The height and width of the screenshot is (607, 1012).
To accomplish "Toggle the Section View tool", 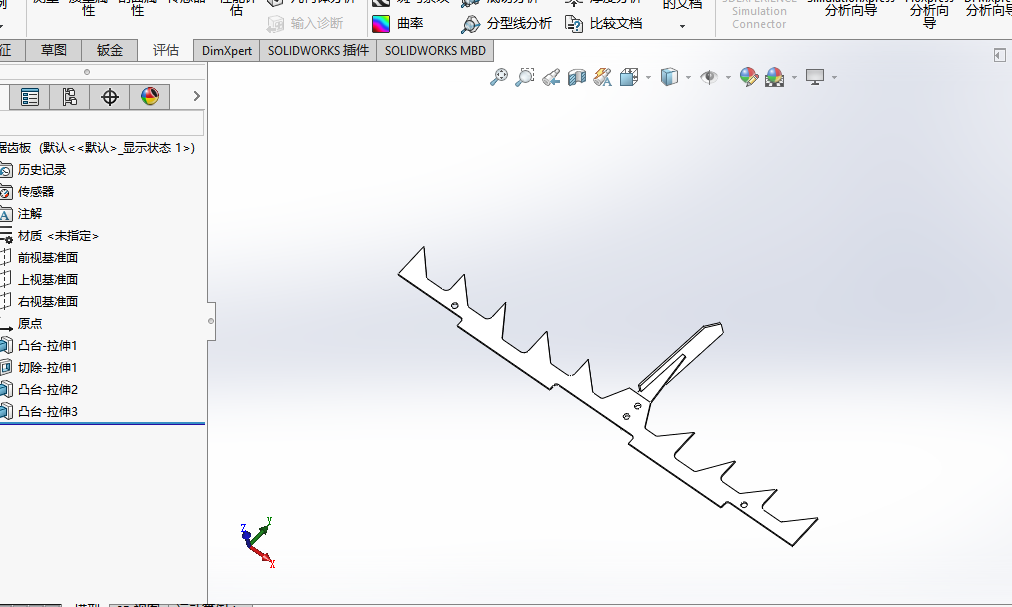I will [x=576, y=77].
